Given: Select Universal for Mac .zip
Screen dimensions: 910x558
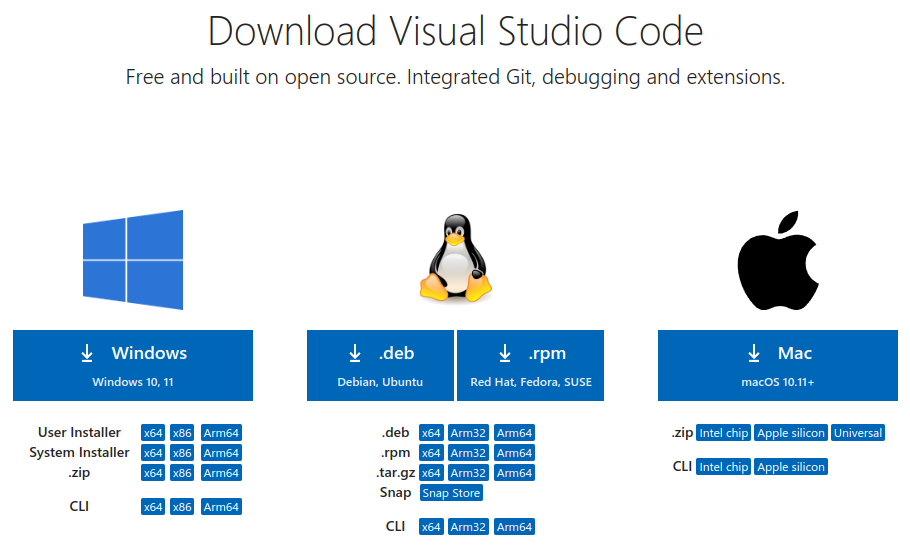Looking at the screenshot, I should [858, 433].
